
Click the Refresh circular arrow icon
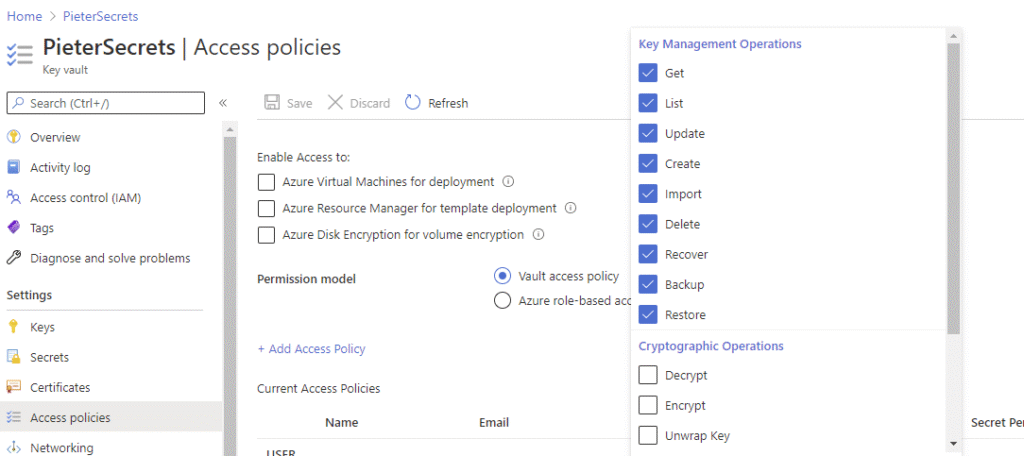coord(413,103)
